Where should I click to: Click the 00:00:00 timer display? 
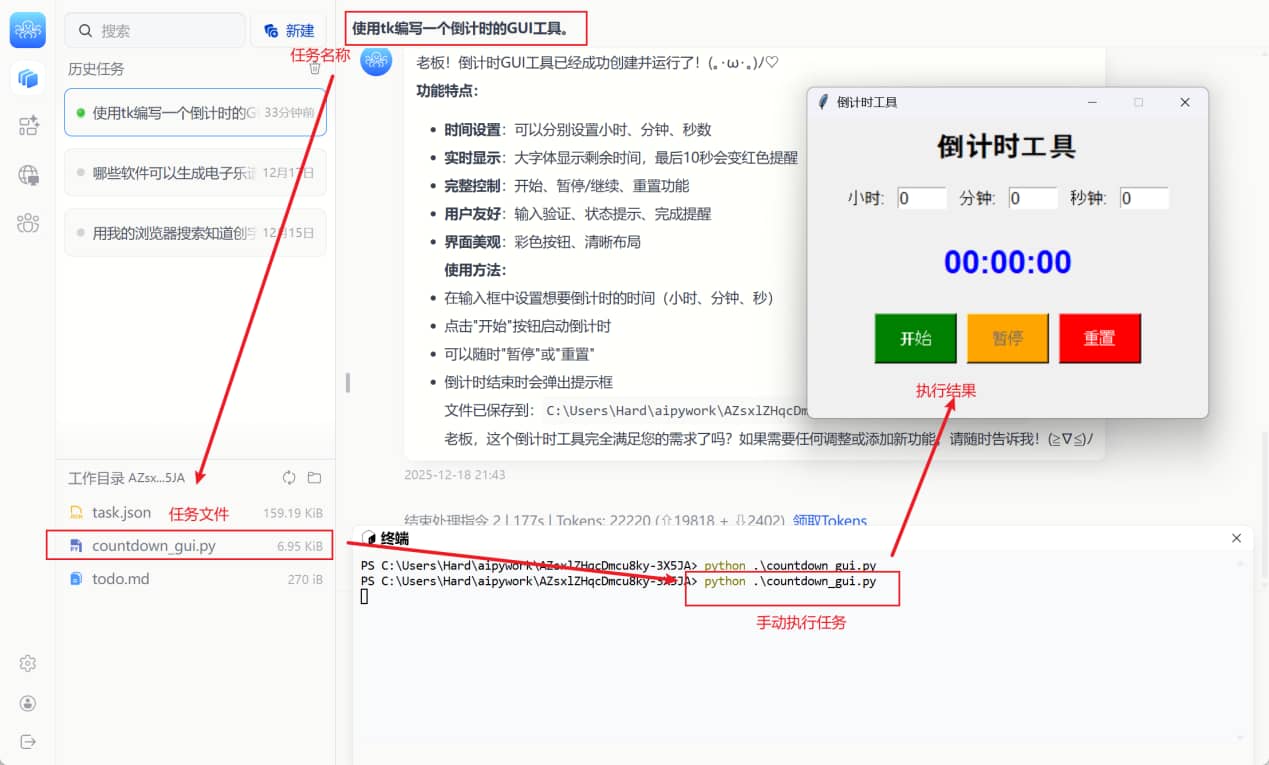(1008, 262)
